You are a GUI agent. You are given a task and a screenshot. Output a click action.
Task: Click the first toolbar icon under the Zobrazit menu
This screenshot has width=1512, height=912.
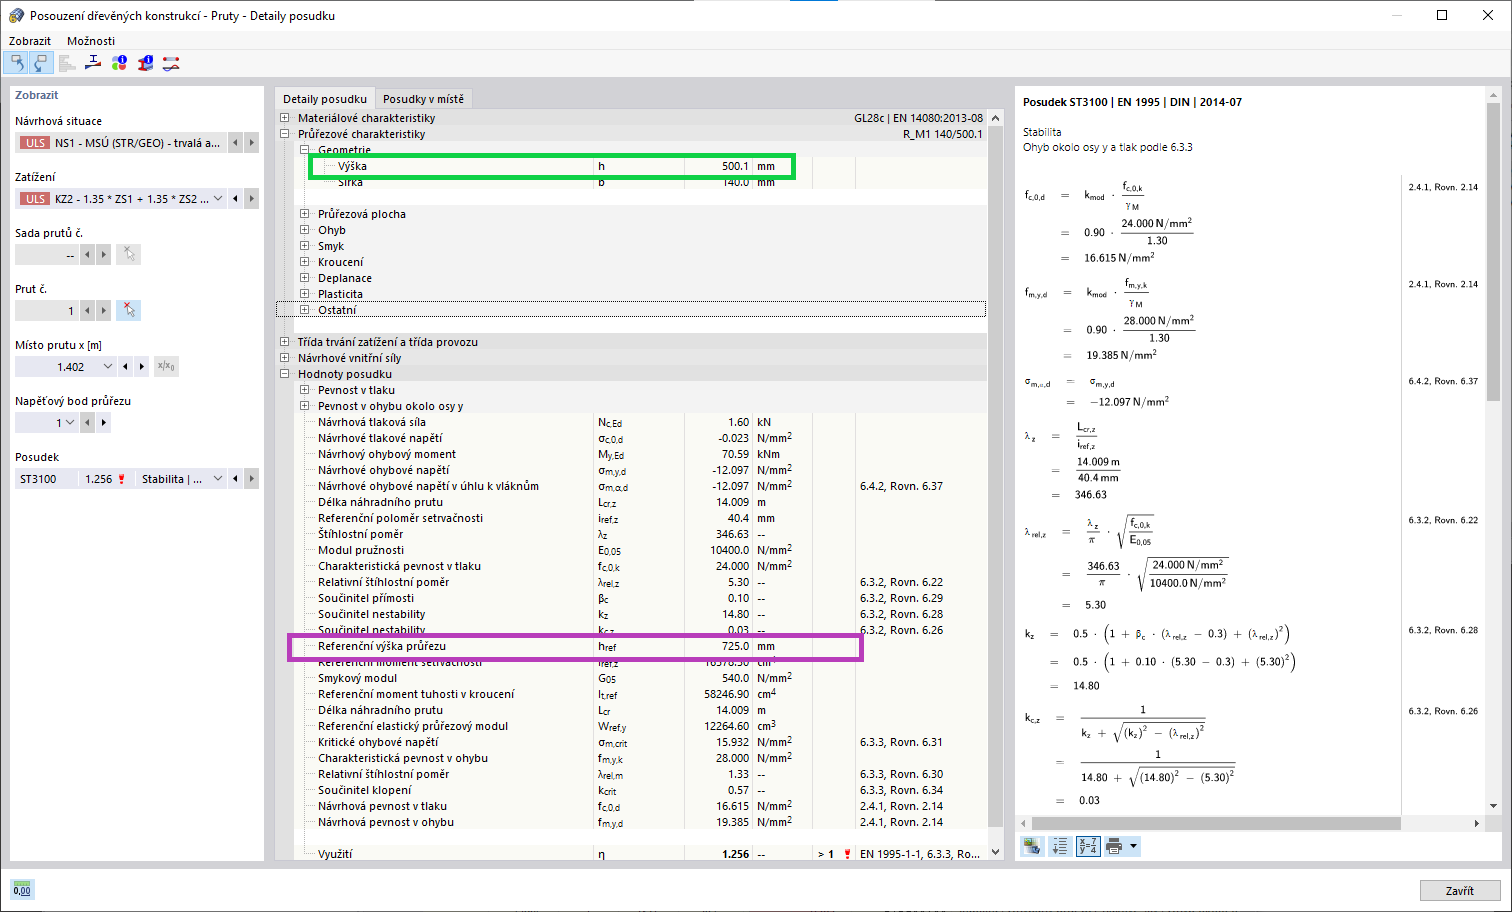(x=16, y=63)
